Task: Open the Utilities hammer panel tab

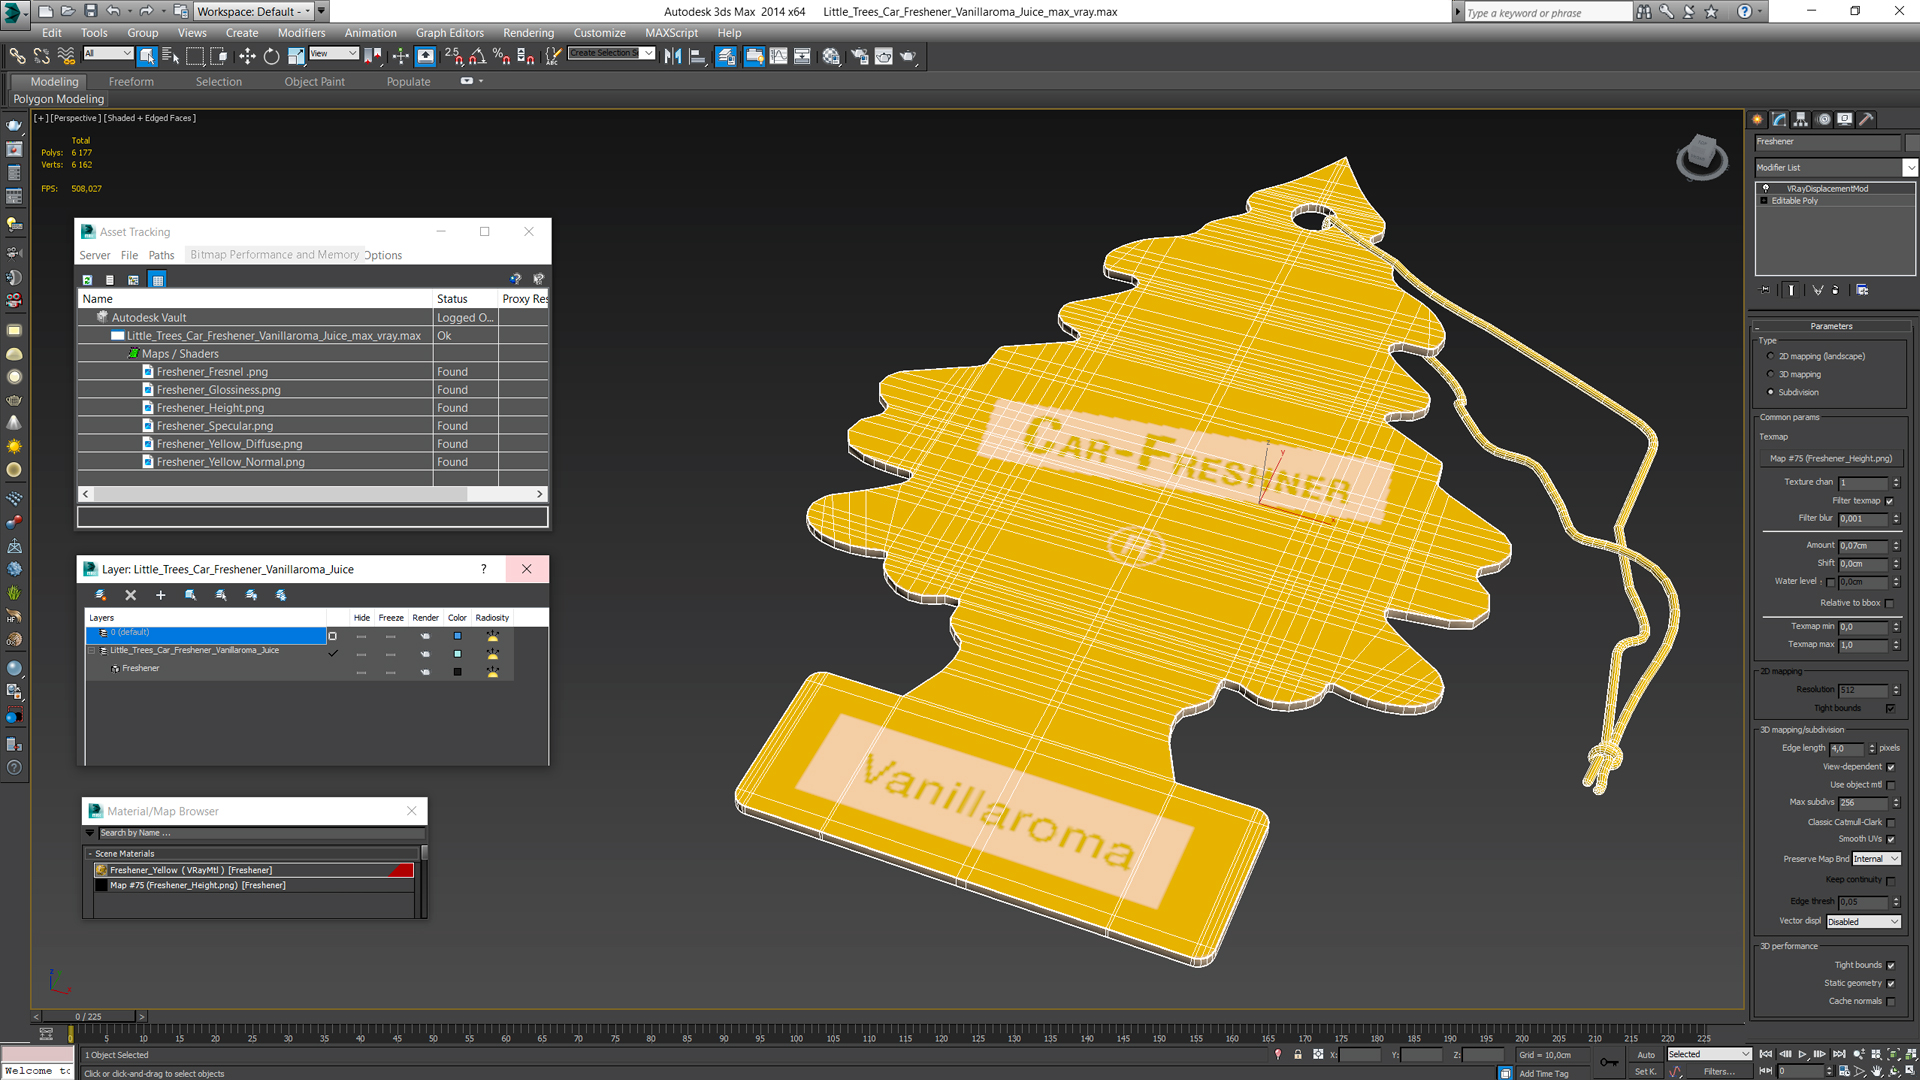Action: coord(1867,119)
